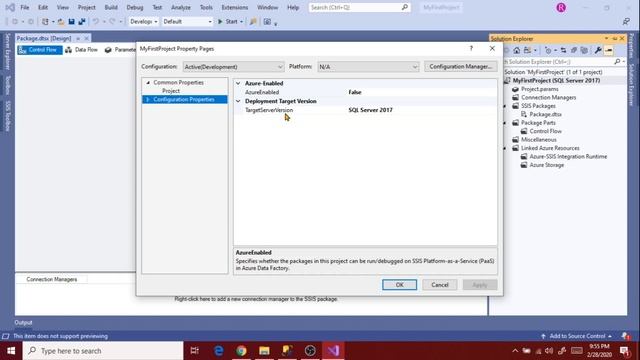Open the notification center icon
The width and height of the screenshot is (640, 360).
point(624,351)
